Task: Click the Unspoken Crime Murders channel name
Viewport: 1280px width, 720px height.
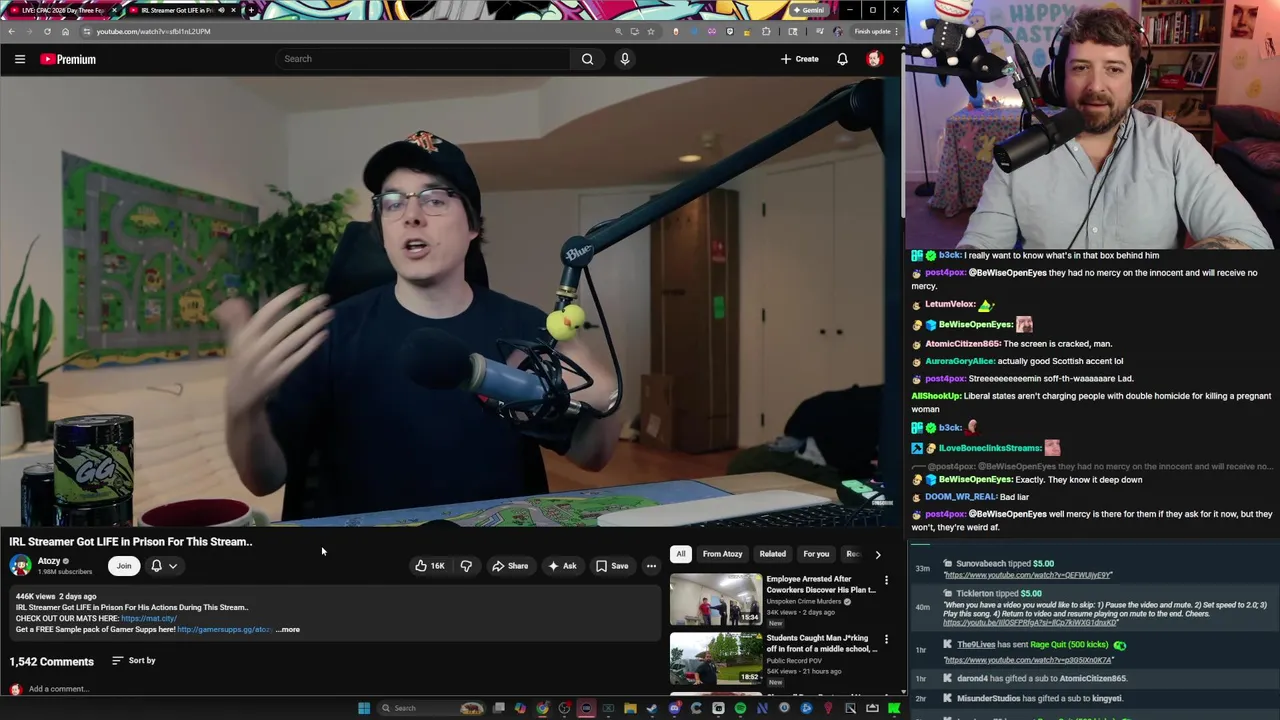Action: tap(805, 602)
